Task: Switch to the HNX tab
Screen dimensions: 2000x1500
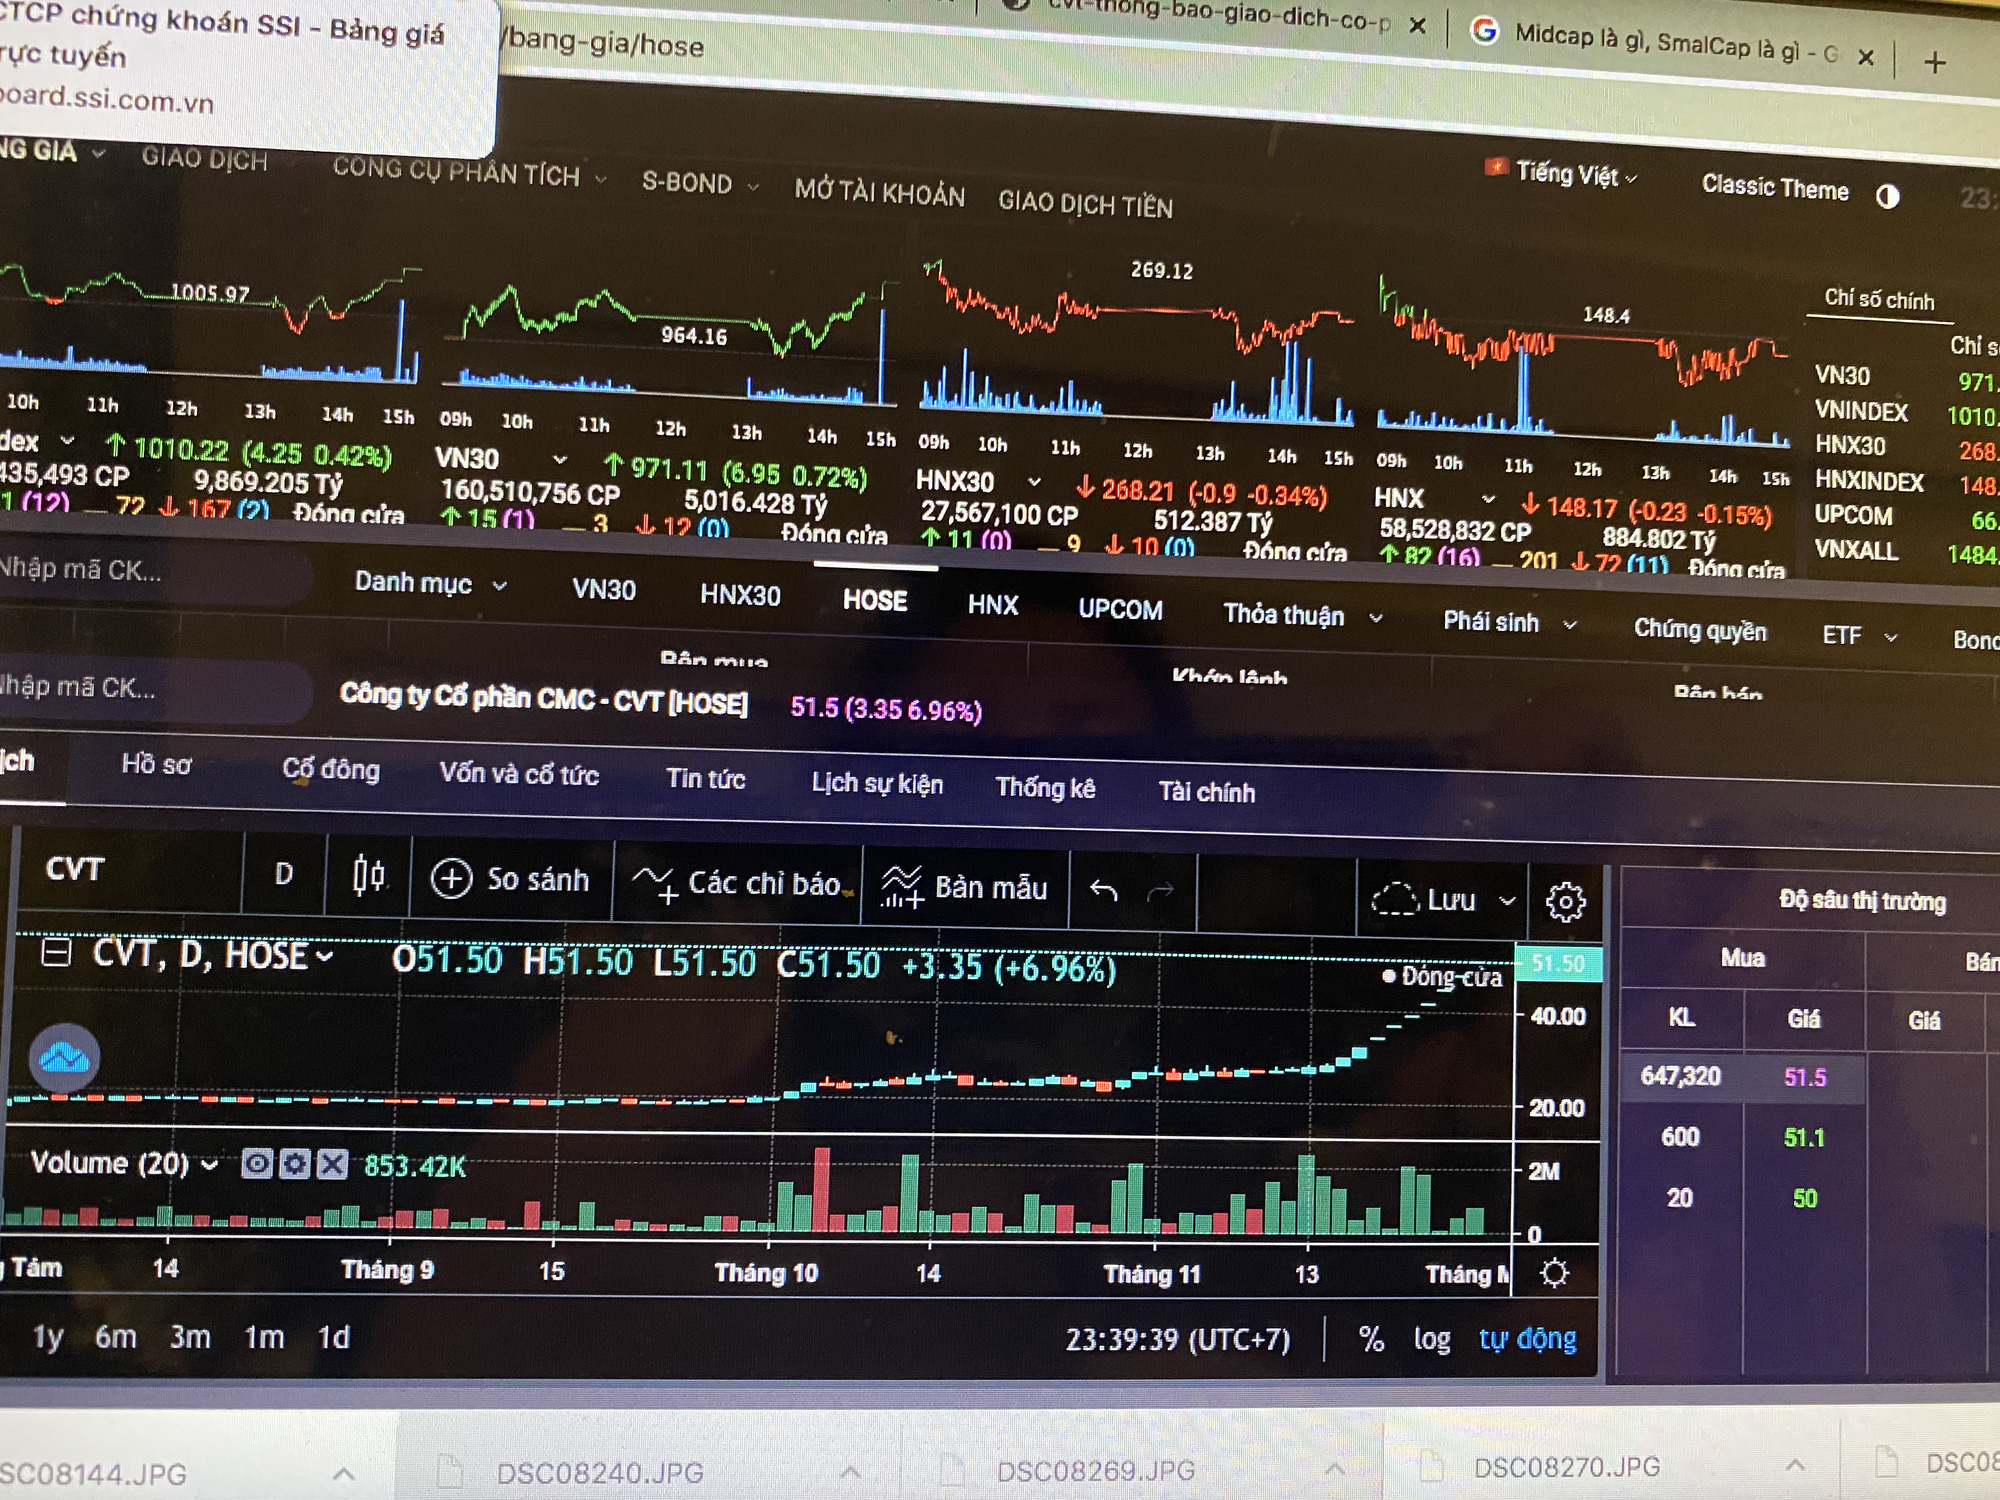Action: pyautogui.click(x=993, y=605)
